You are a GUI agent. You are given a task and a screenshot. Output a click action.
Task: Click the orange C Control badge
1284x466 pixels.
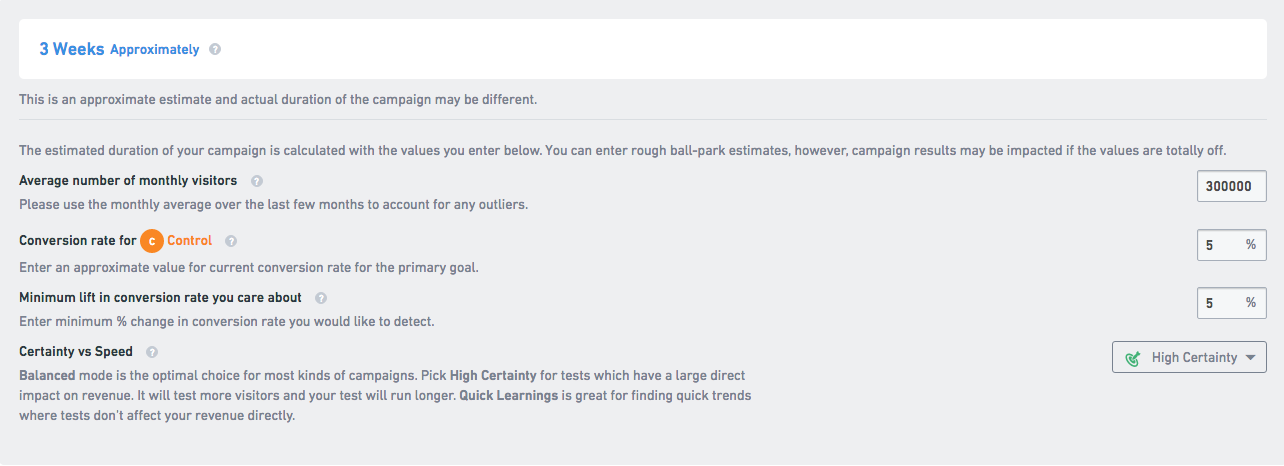pos(152,241)
